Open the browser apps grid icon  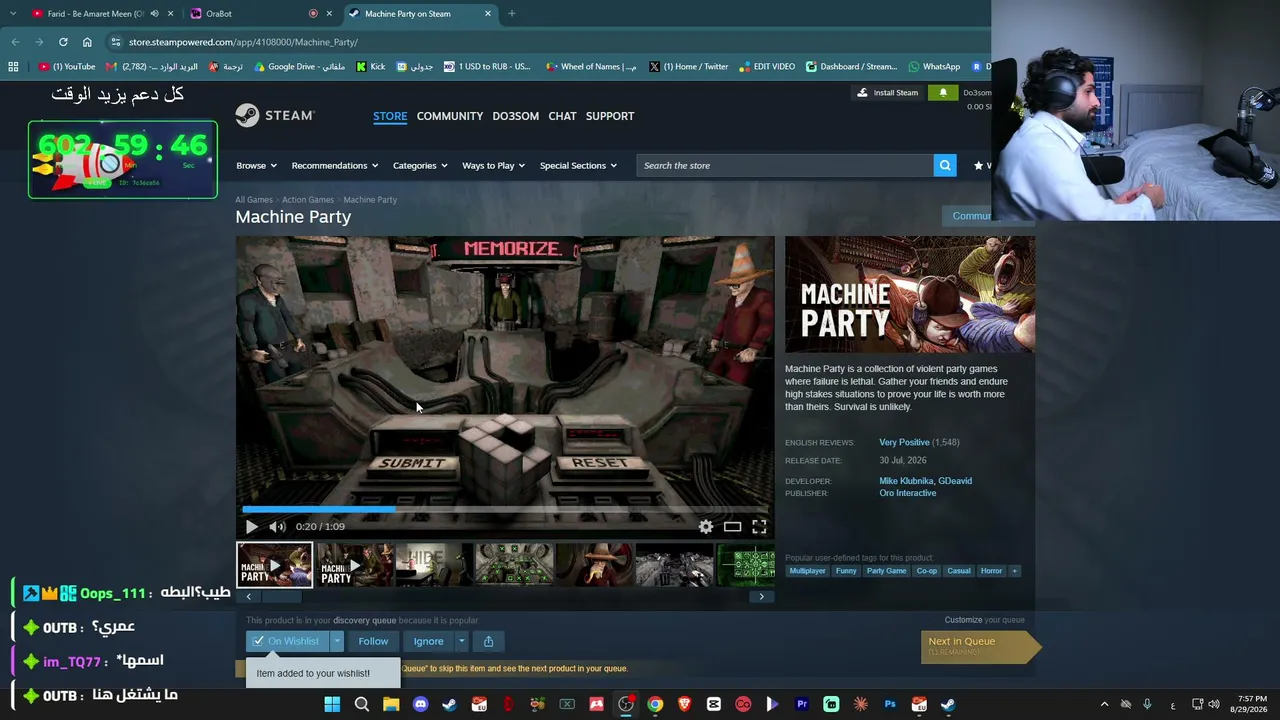coord(13,67)
